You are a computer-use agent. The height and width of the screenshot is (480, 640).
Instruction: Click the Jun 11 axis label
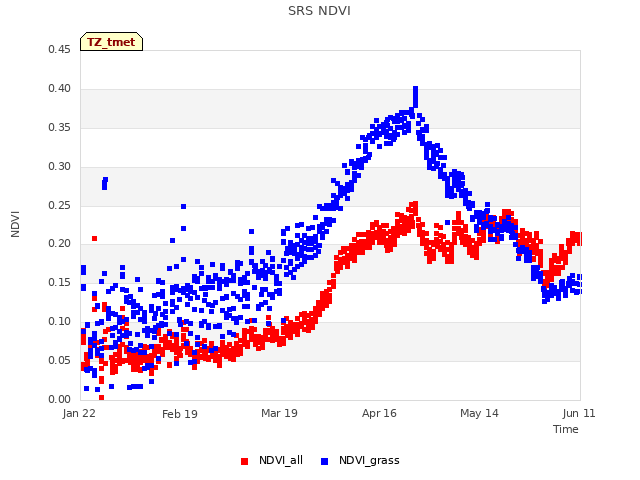coord(579,413)
